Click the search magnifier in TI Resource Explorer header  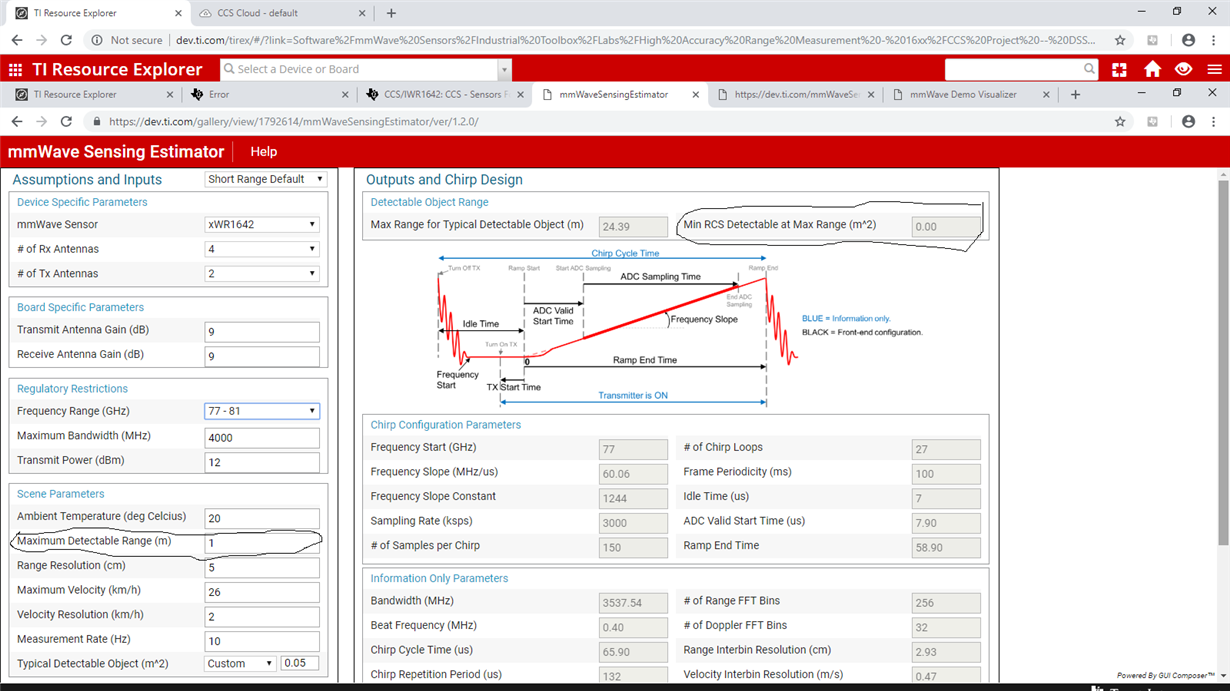1089,69
